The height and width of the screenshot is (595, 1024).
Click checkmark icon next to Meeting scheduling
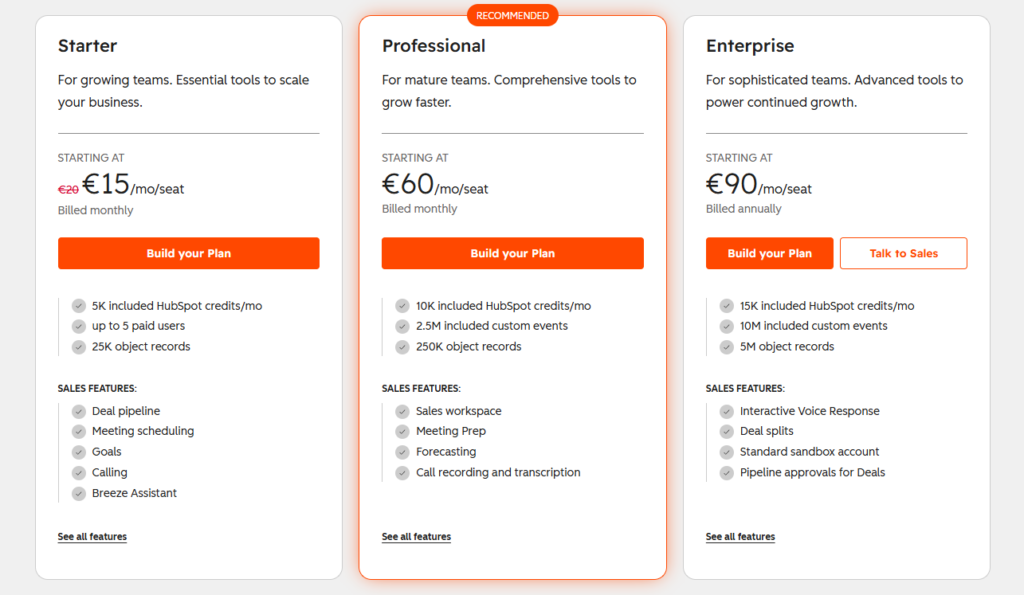[x=79, y=431]
